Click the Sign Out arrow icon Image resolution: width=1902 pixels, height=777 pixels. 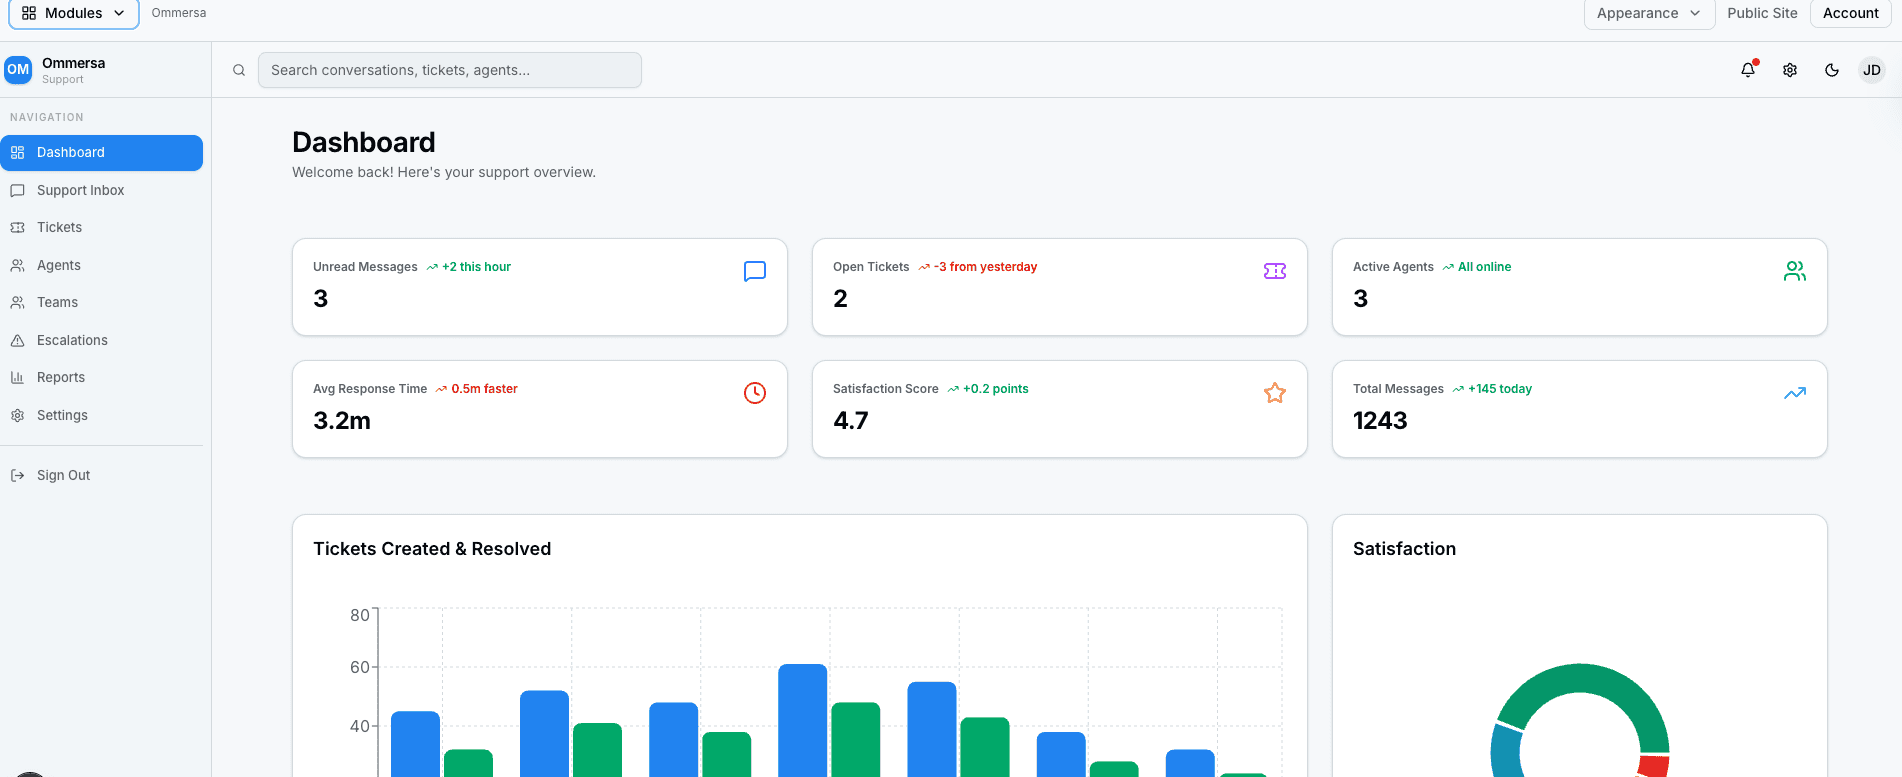click(17, 475)
